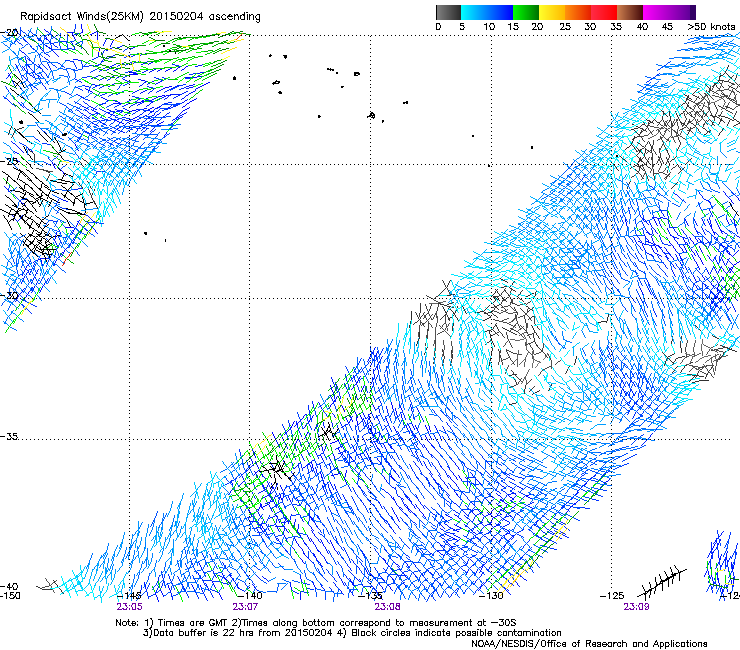Image resolution: width=740 pixels, height=650 pixels.
Task: Select the 23:09 pass time label
Action: point(636,607)
